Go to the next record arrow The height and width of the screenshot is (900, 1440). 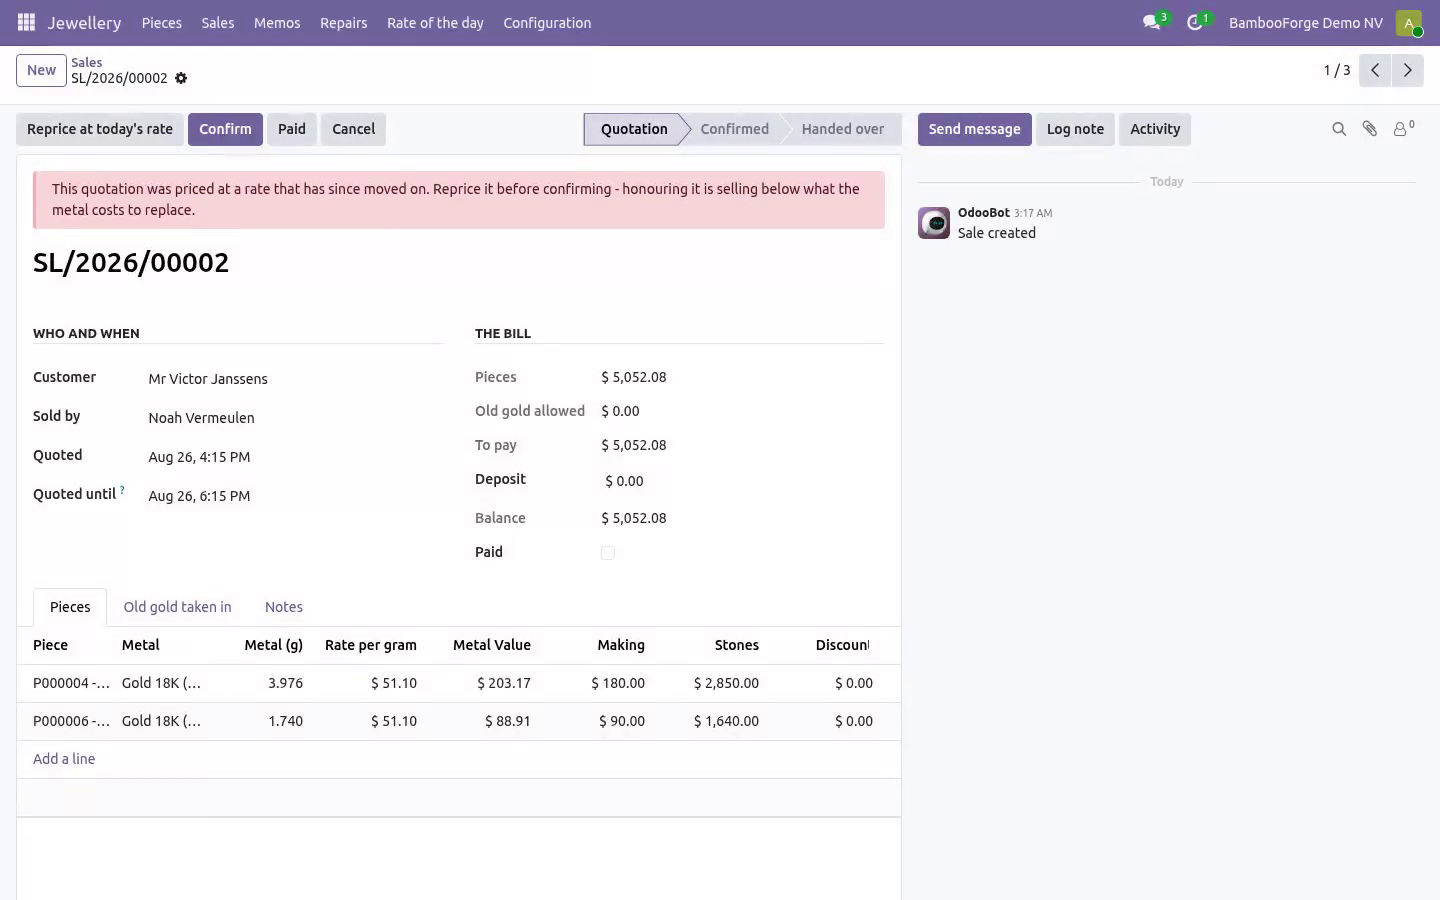1407,70
